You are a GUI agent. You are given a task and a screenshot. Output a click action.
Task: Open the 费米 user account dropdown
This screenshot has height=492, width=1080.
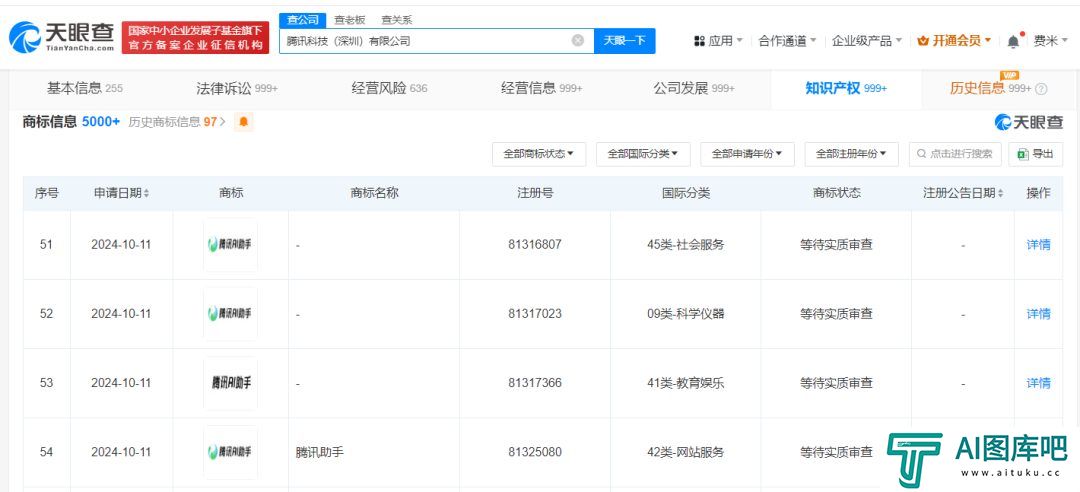click(x=1052, y=41)
